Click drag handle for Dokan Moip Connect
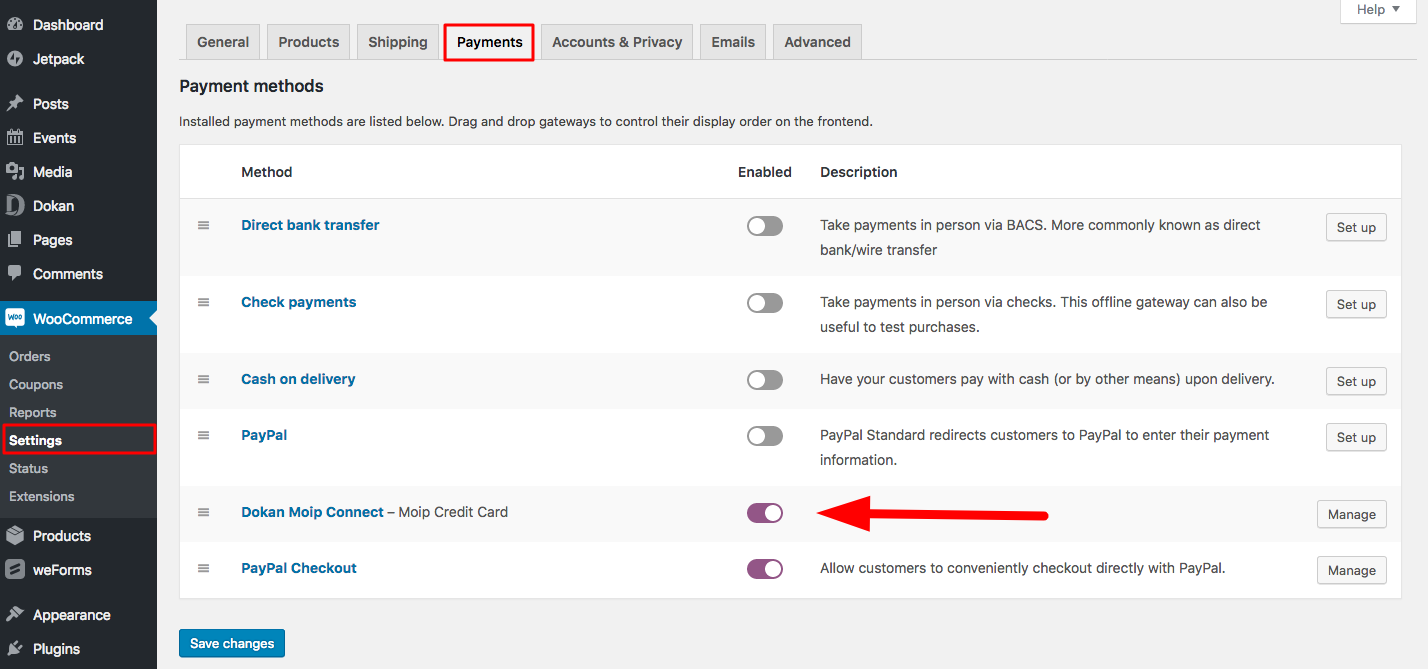 pos(204,513)
